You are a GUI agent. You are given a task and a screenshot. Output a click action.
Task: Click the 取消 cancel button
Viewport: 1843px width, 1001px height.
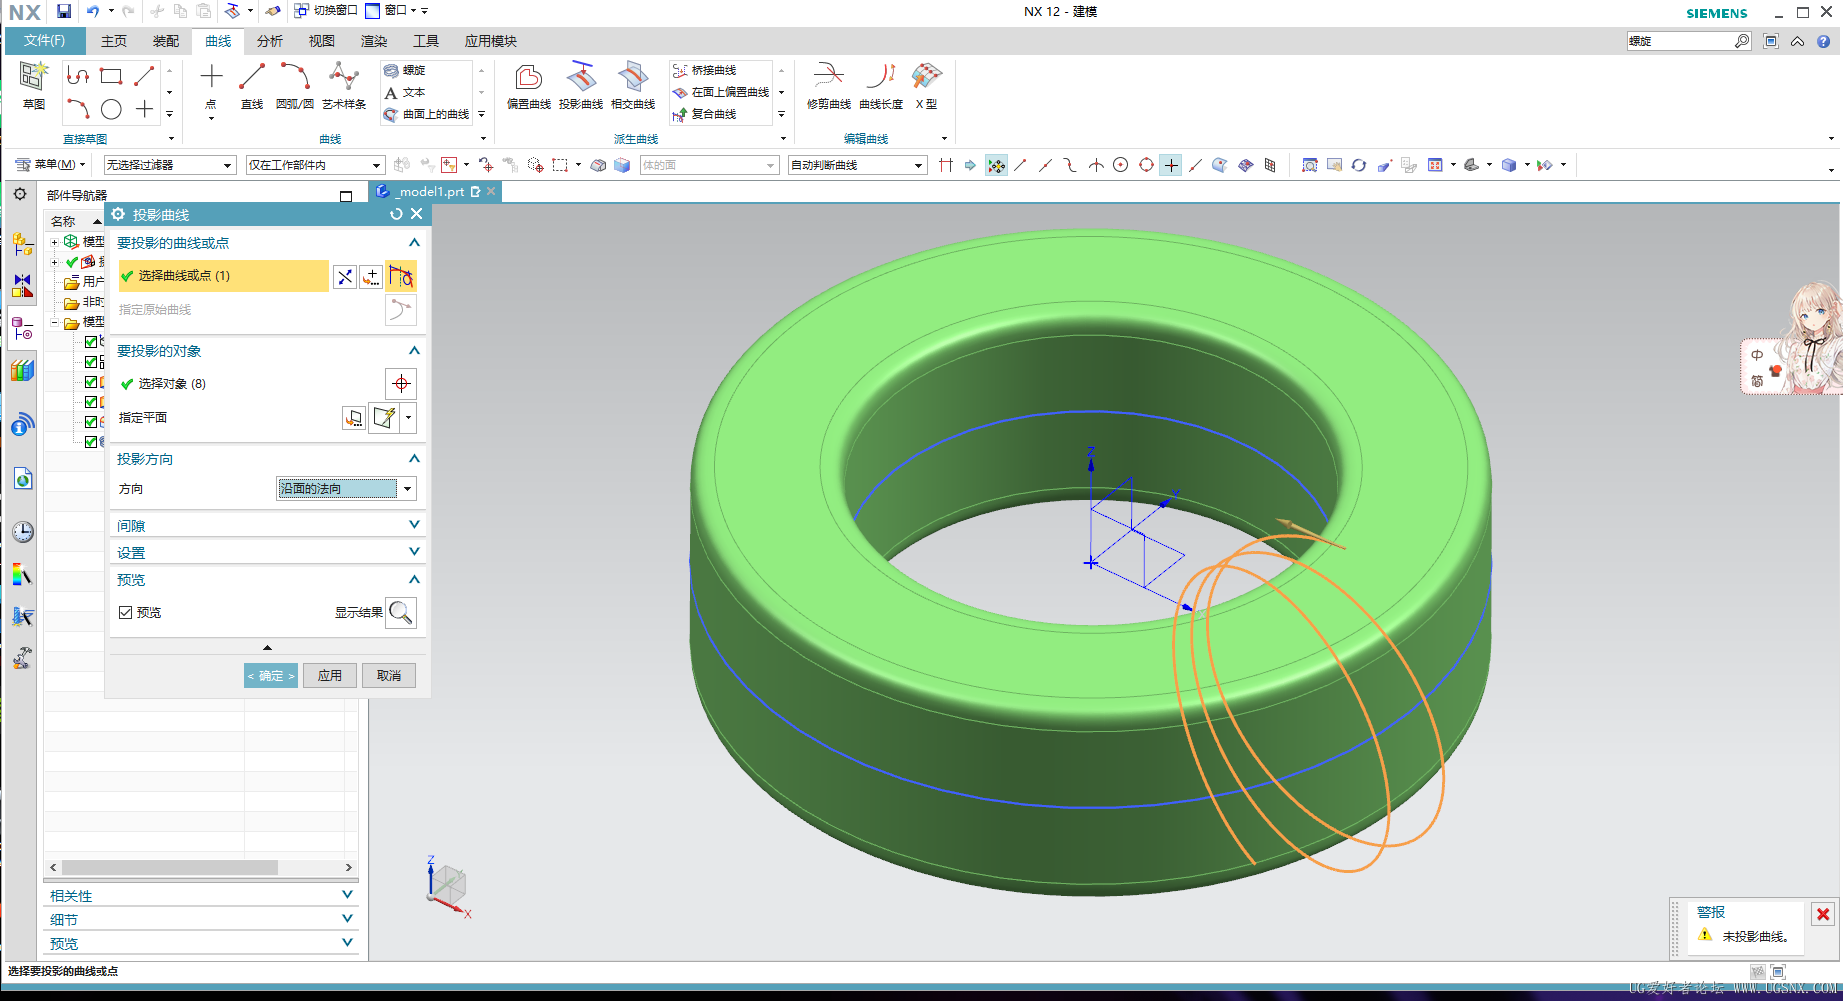pyautogui.click(x=389, y=676)
